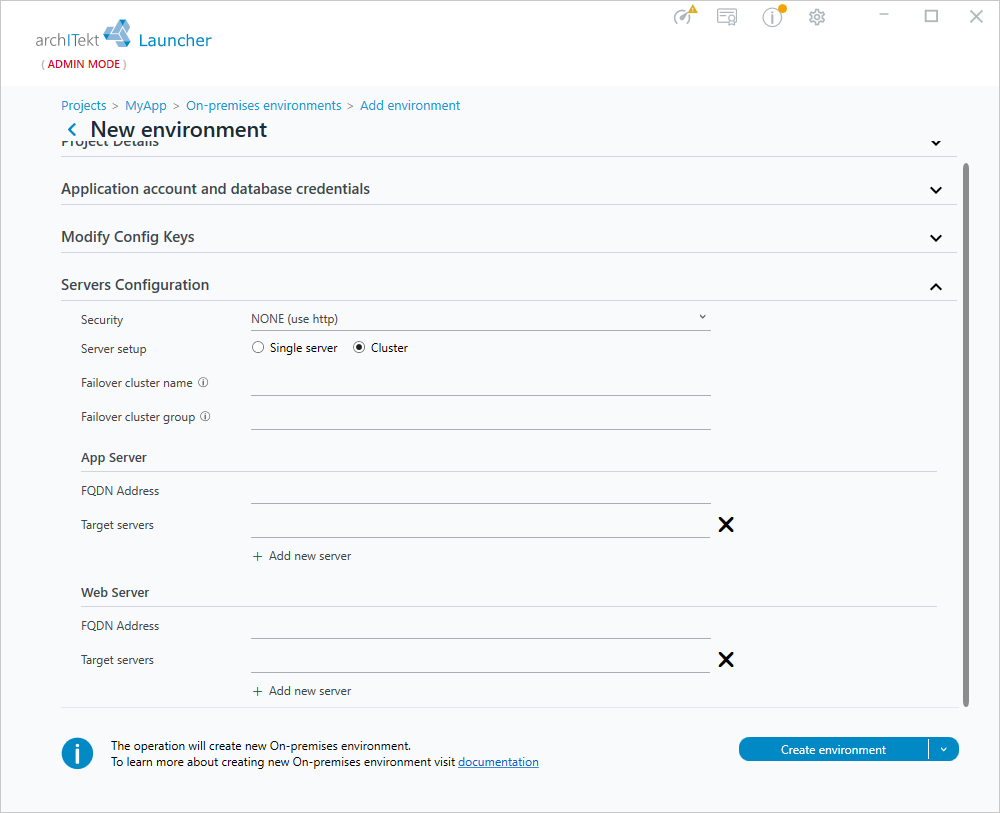Click the Add environment breadcrumb
The width and height of the screenshot is (1000, 813).
pos(410,105)
